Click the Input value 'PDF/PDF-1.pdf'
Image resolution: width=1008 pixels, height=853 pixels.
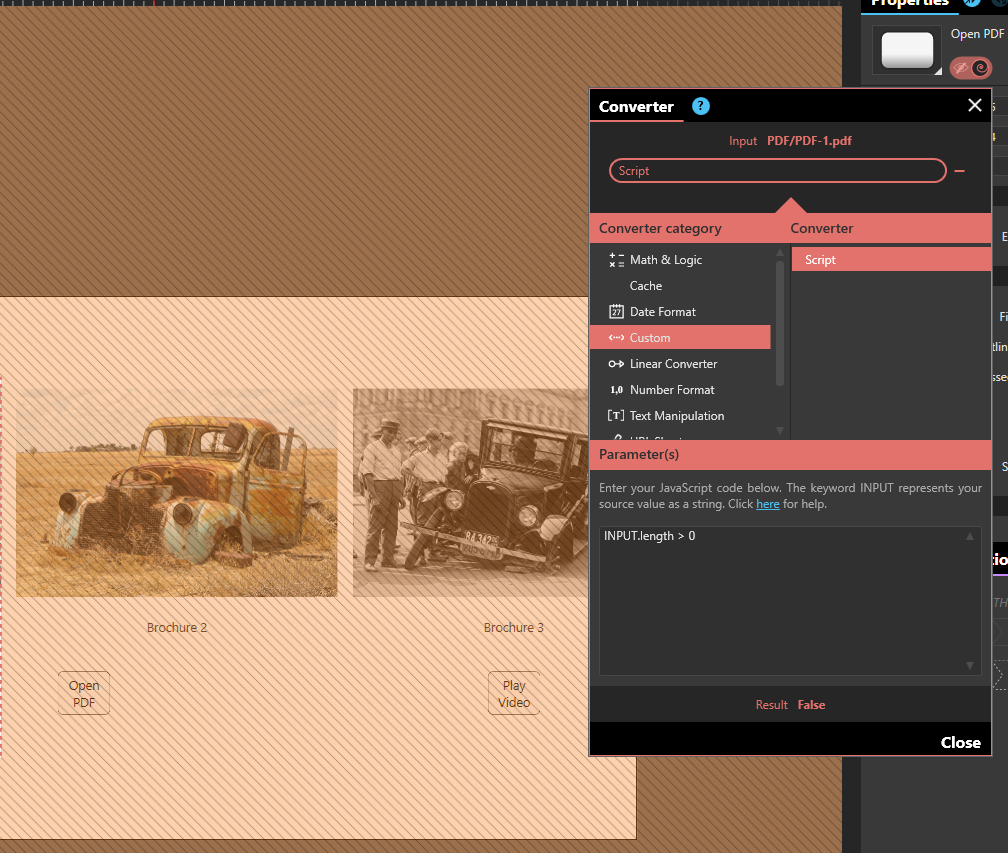tap(809, 141)
